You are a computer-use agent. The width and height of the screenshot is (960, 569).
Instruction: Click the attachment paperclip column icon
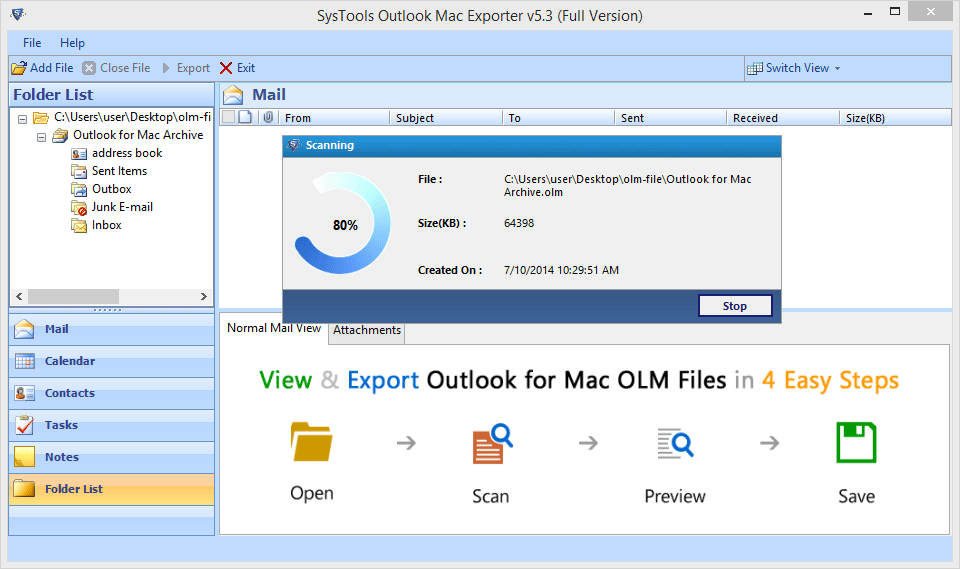pos(268,117)
